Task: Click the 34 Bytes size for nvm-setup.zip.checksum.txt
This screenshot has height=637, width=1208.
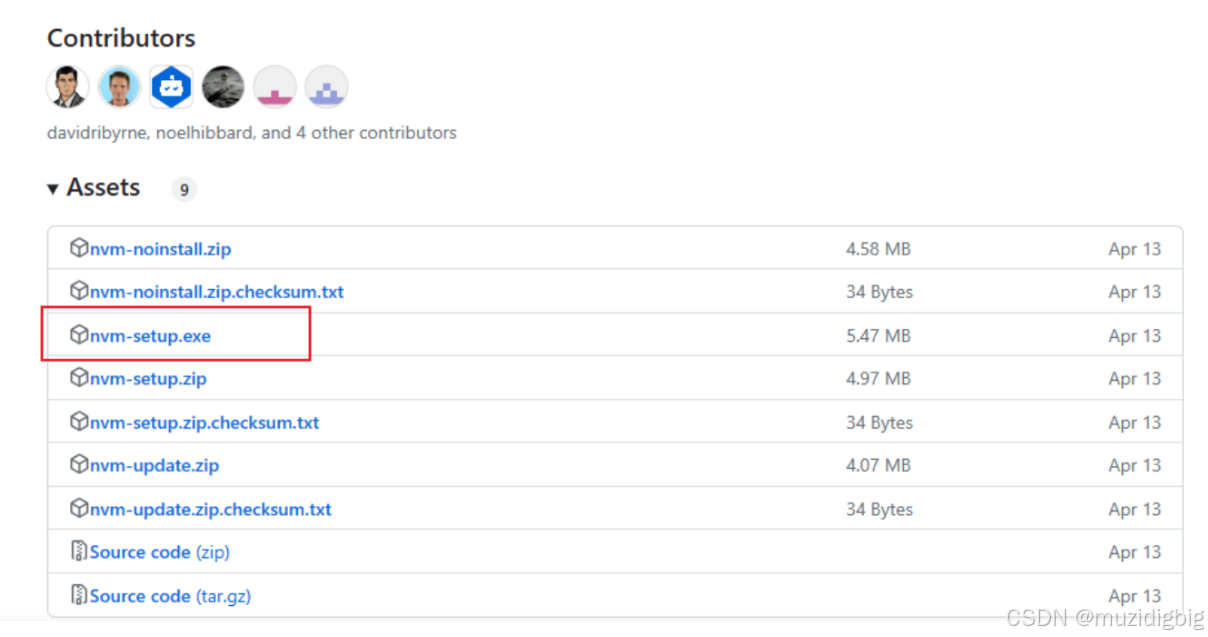Action: coord(879,423)
